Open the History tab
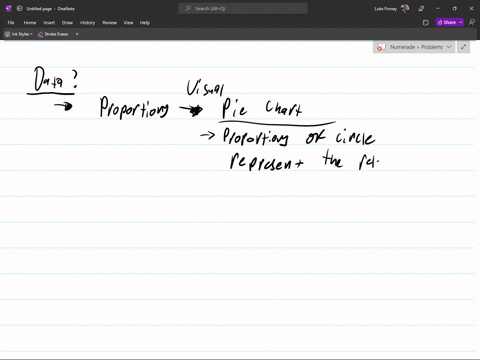480x360 pixels. click(x=88, y=23)
